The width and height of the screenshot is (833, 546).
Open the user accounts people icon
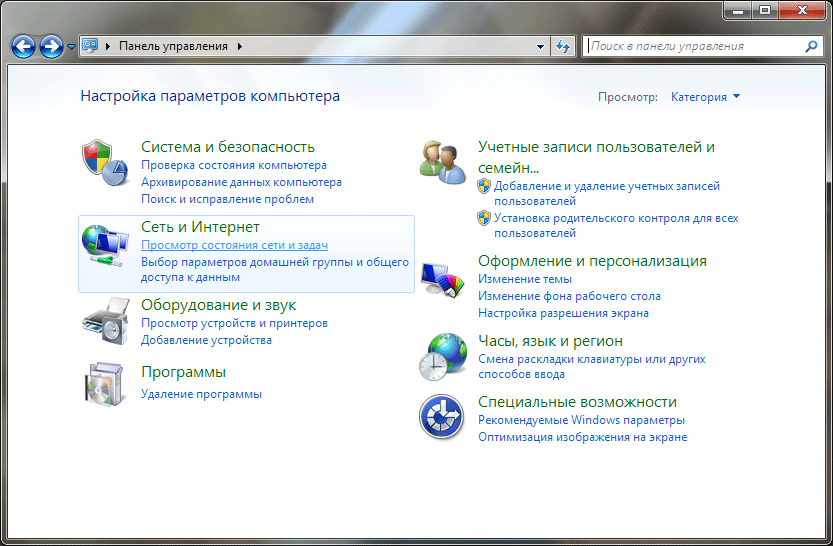tap(442, 162)
